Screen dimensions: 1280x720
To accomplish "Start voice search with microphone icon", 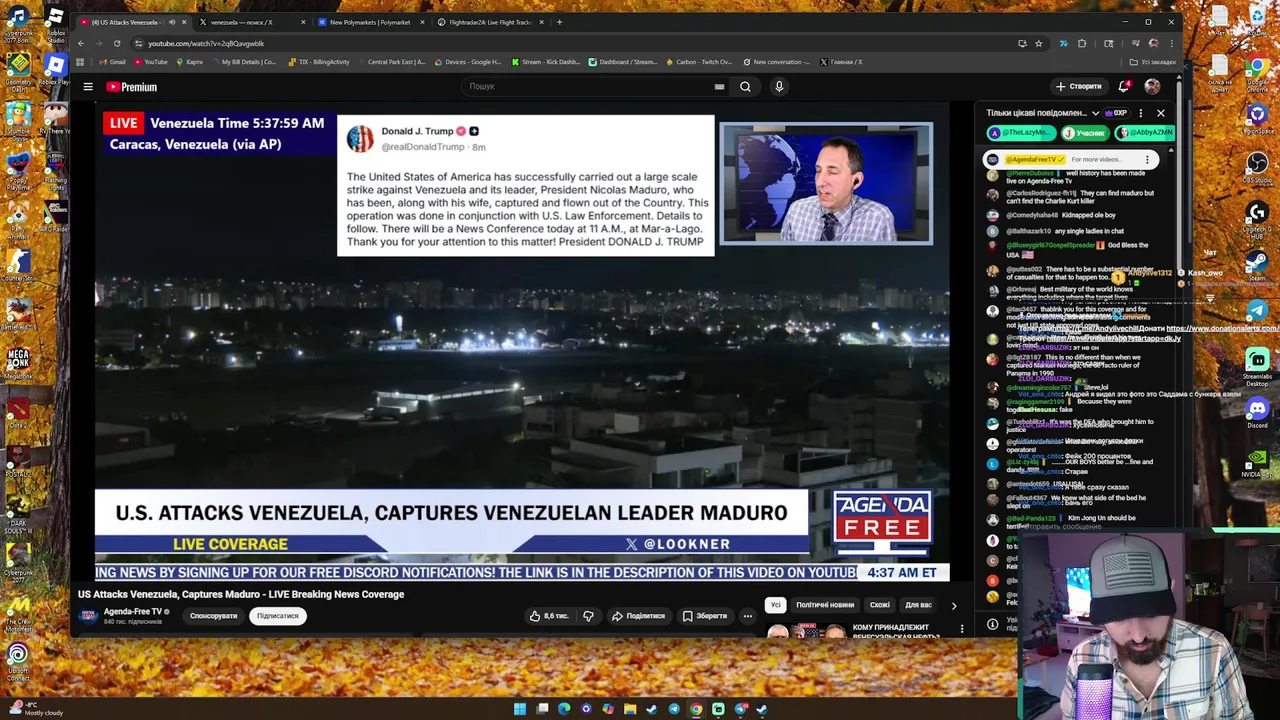I will (x=779, y=87).
